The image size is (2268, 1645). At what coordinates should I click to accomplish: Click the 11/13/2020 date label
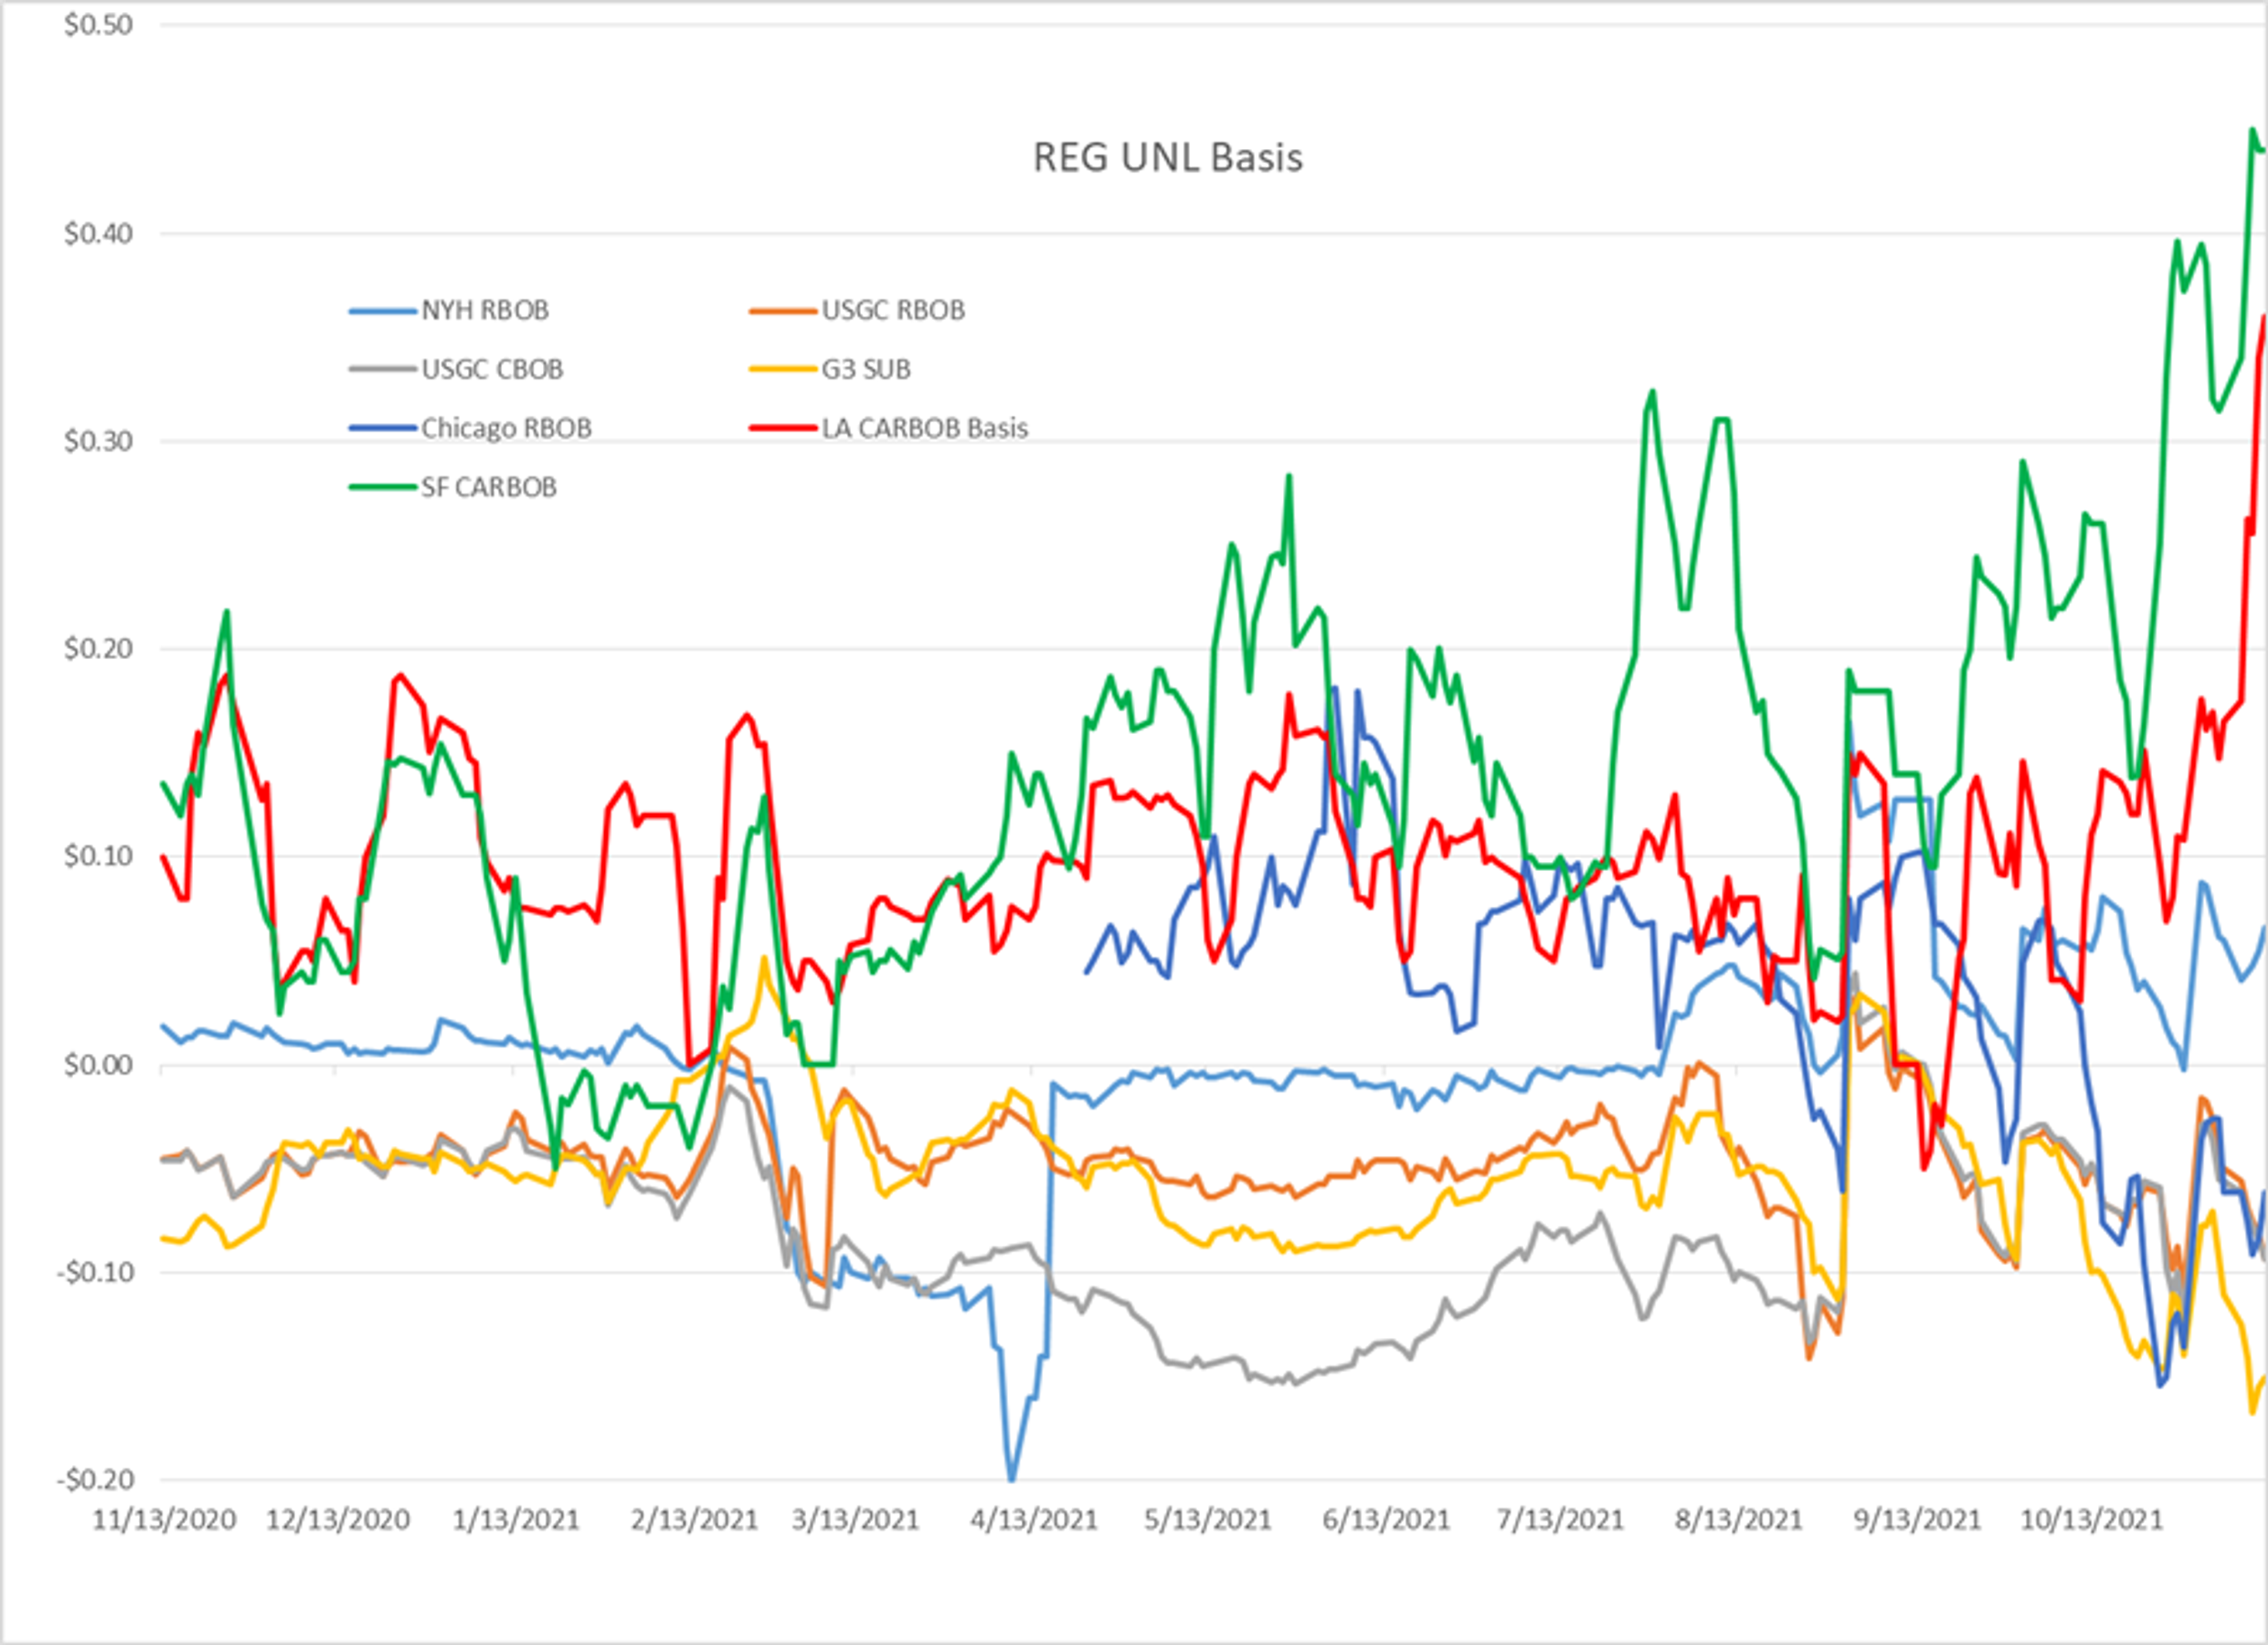pyautogui.click(x=164, y=1520)
